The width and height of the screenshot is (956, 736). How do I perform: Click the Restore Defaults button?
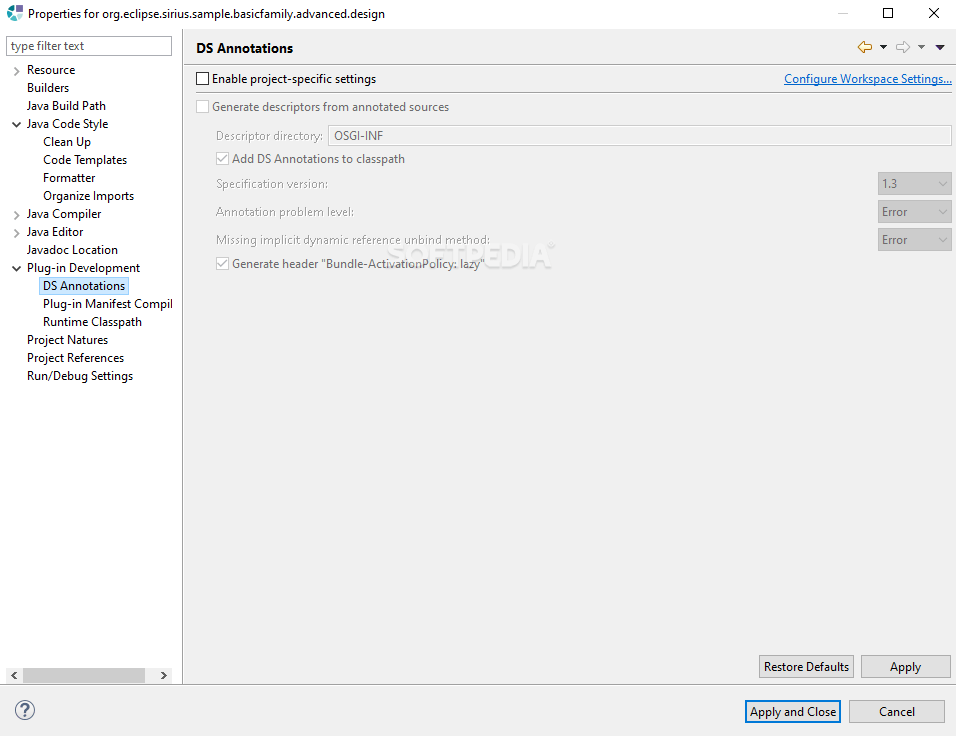[x=806, y=666]
